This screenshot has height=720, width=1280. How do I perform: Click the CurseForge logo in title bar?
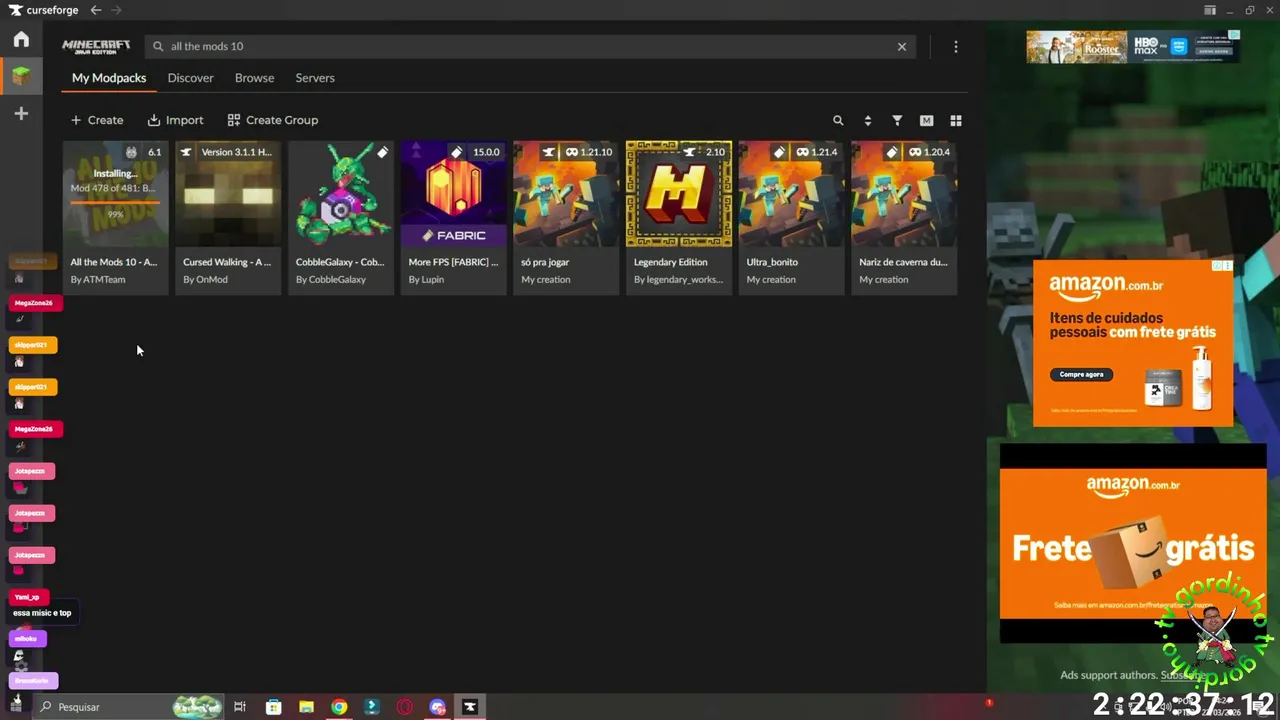point(43,10)
